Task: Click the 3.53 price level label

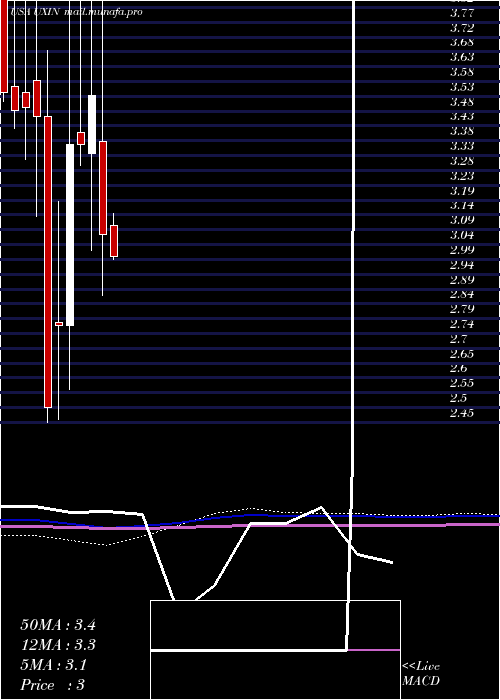Action: coord(462,87)
